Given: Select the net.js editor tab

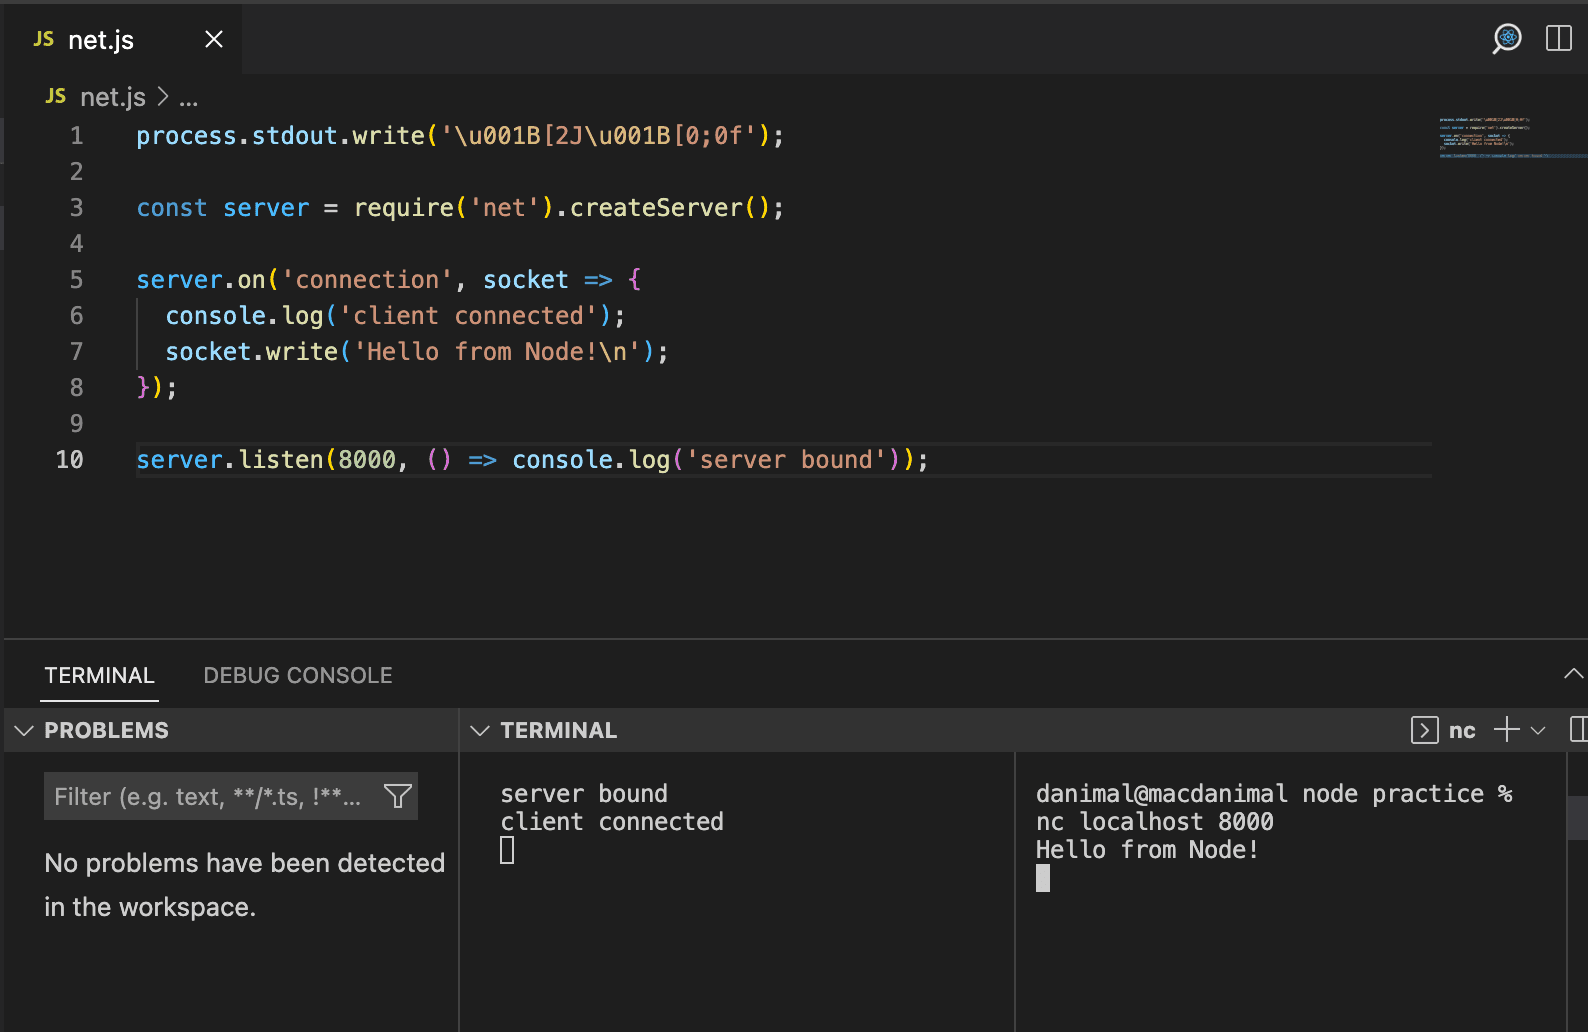Looking at the screenshot, I should [122, 39].
